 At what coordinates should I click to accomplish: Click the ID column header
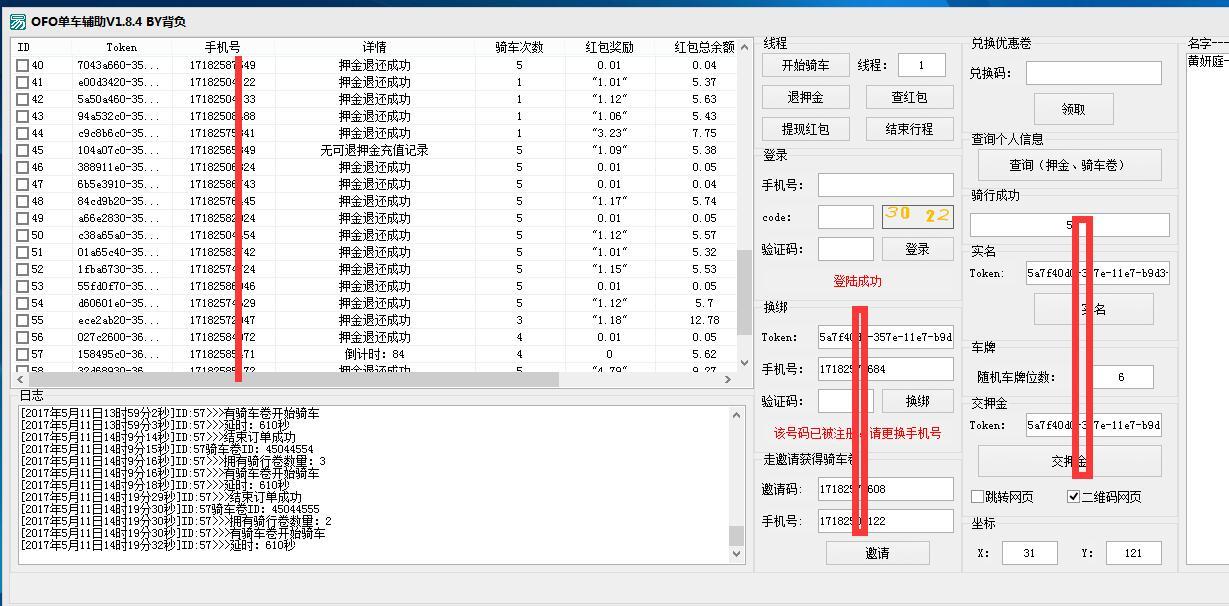pos(42,47)
